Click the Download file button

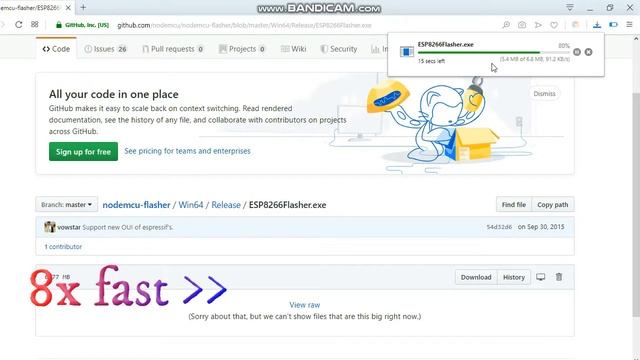(476, 277)
